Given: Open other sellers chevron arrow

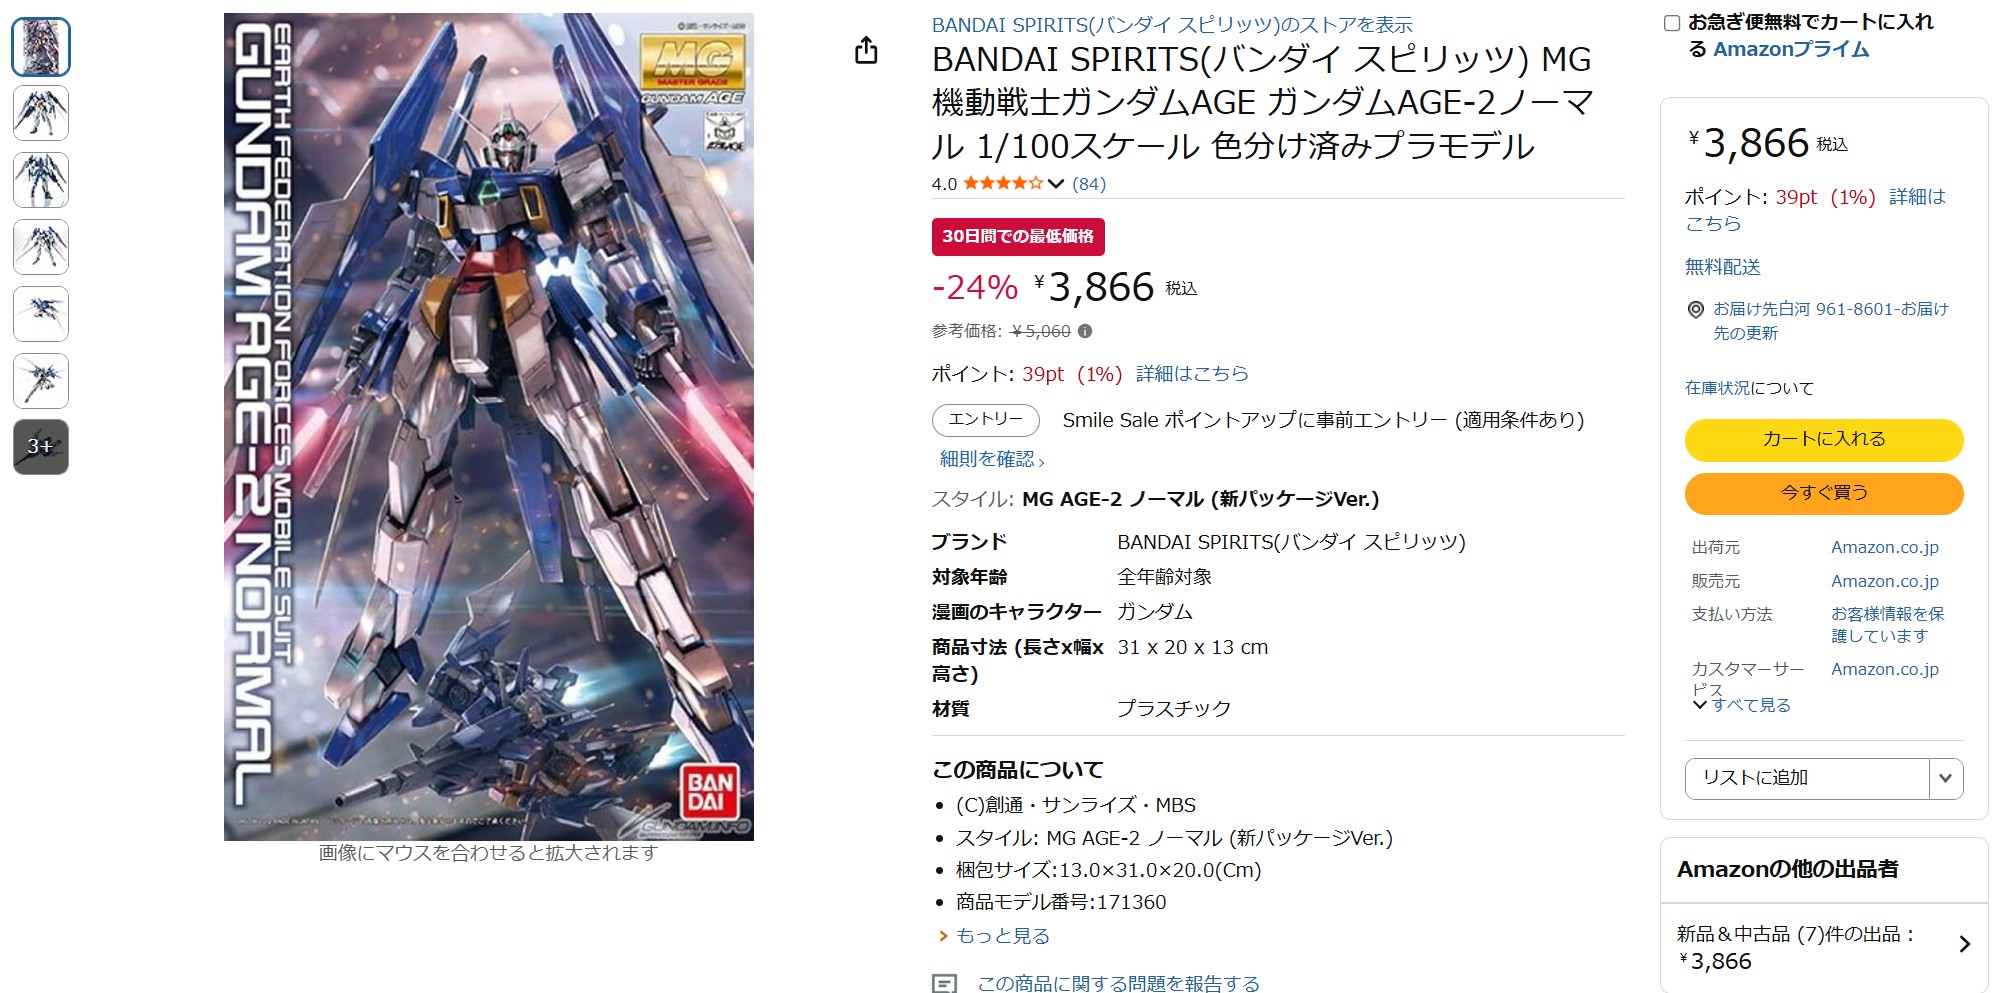Looking at the screenshot, I should click(1964, 944).
